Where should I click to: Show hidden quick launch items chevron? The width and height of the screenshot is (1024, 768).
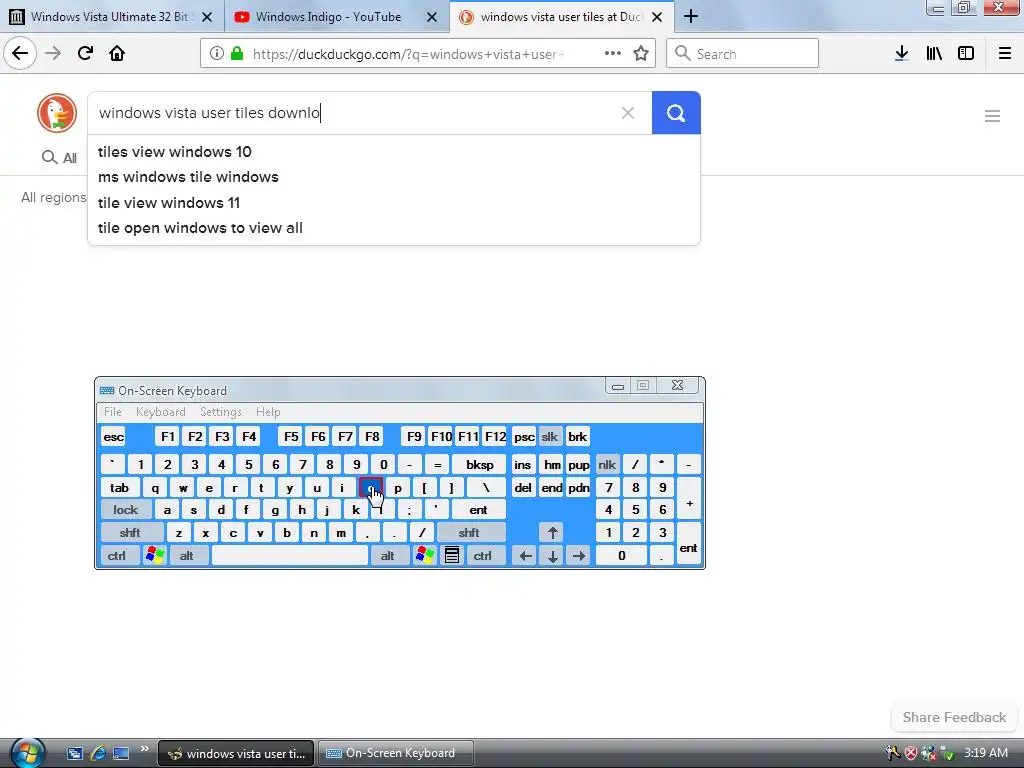click(144, 748)
